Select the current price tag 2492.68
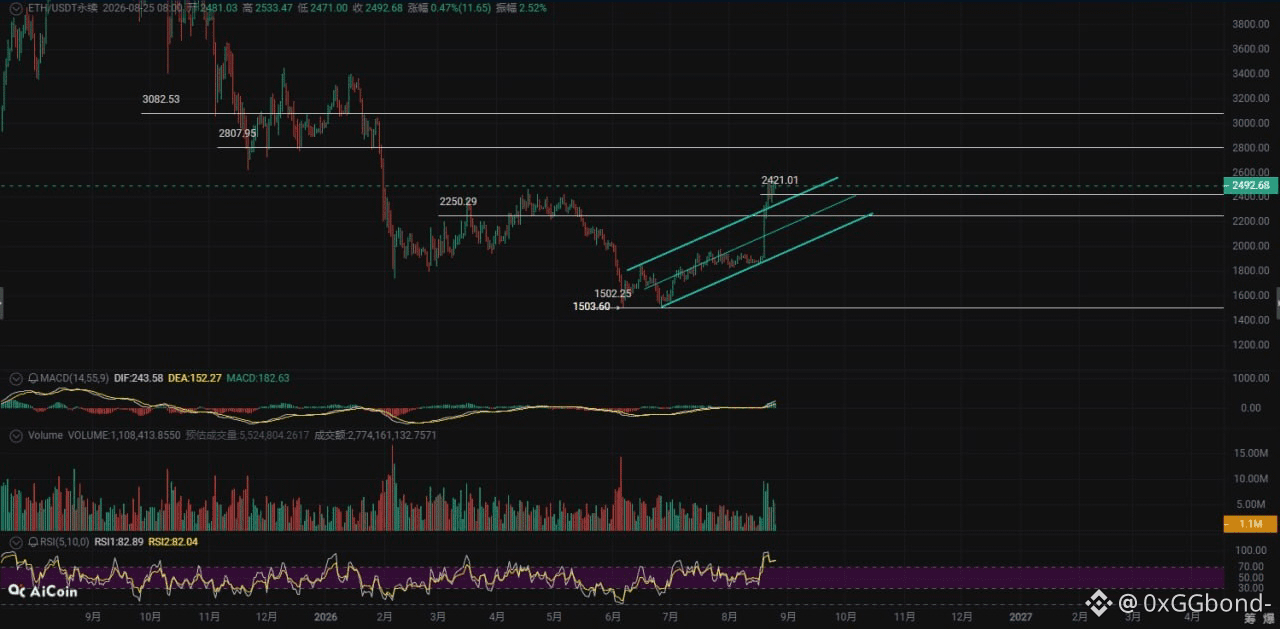The height and width of the screenshot is (629, 1280). [1250, 185]
